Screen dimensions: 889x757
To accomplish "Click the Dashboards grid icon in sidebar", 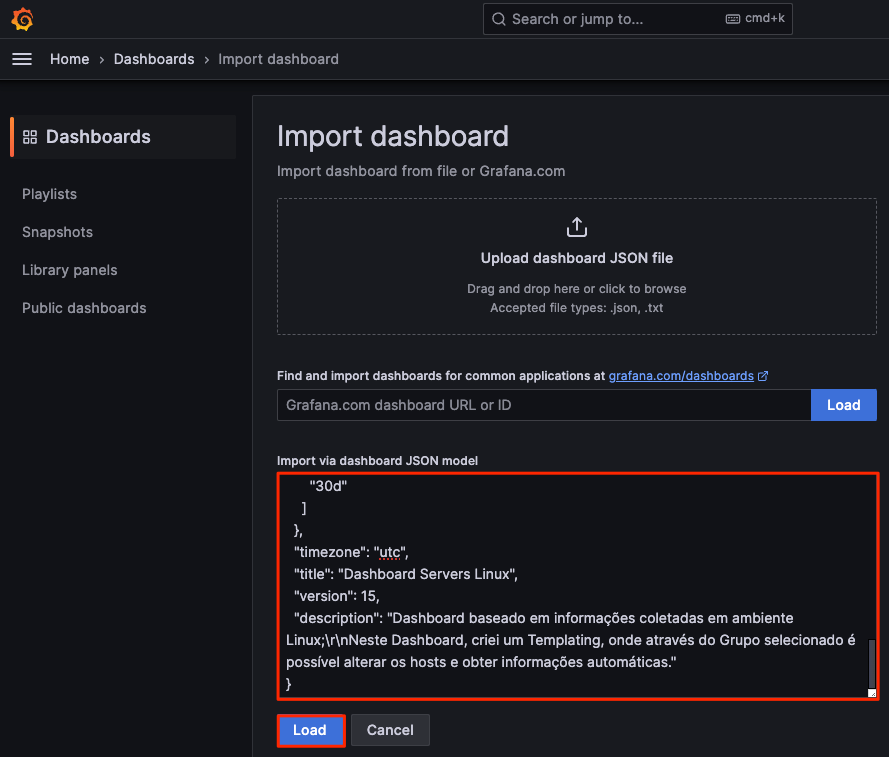I will coord(29,137).
